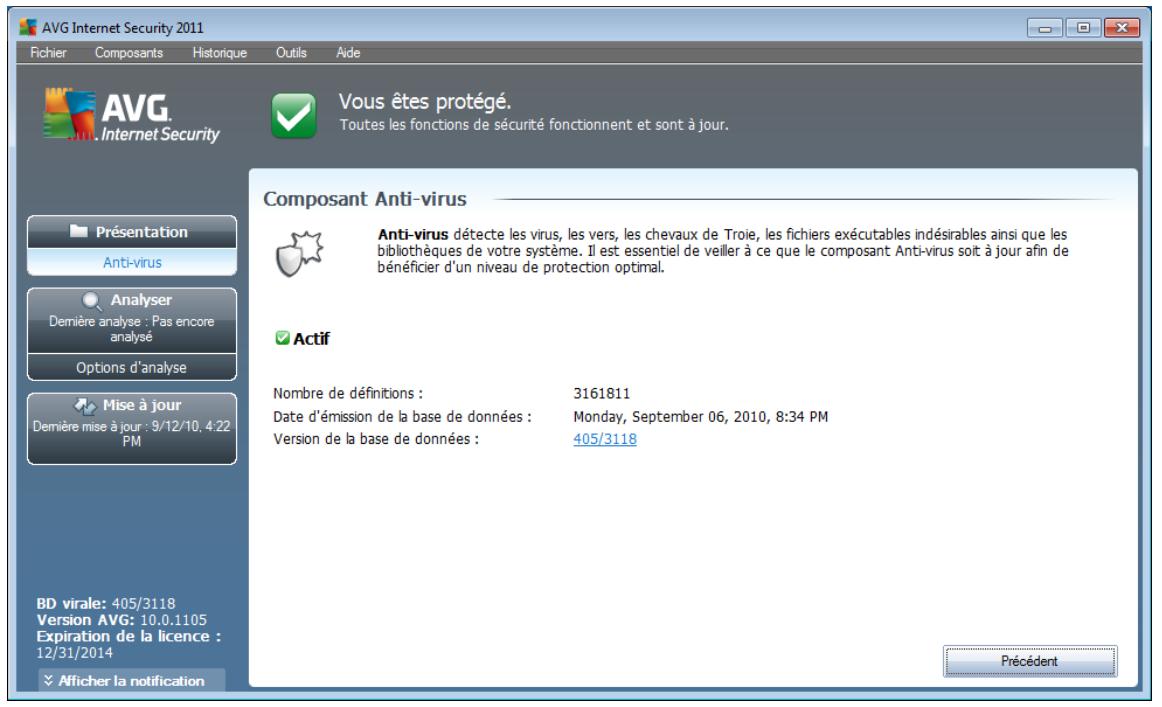Viewport: 1162px width, 707px height.
Task: Select the Anti-virus sidebar entry
Action: coord(132,262)
